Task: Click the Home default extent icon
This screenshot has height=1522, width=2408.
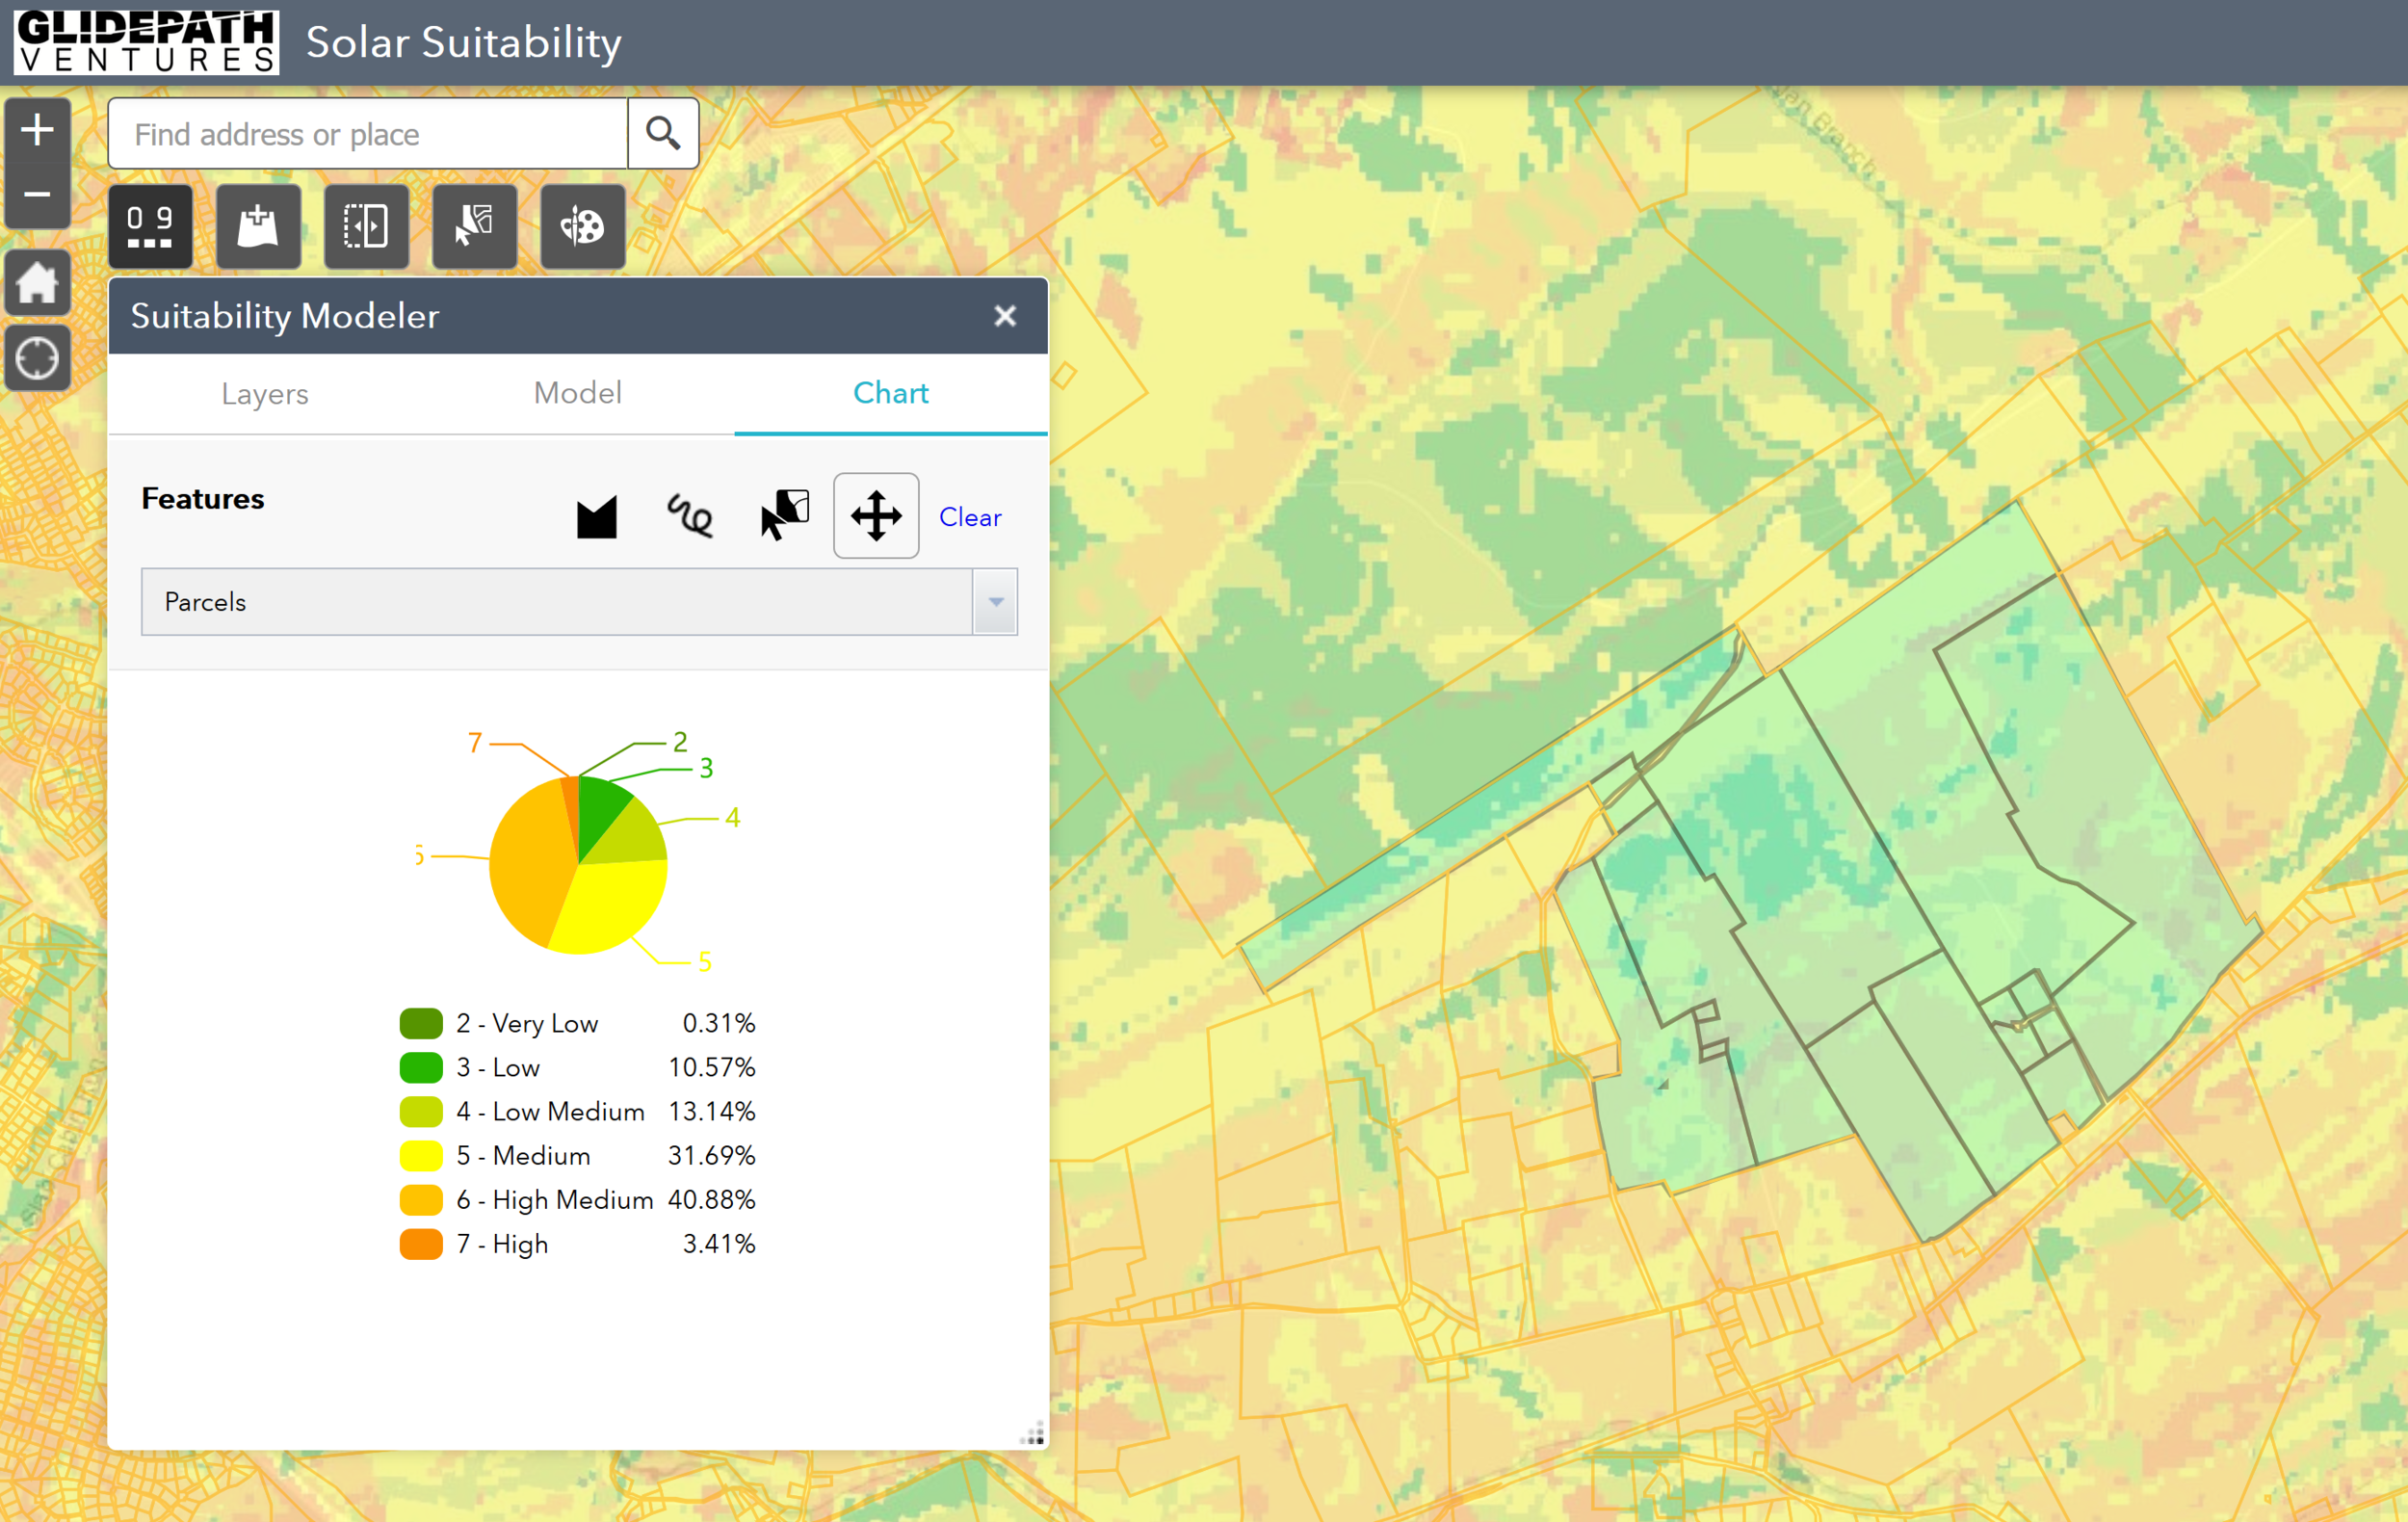Action: click(37, 283)
